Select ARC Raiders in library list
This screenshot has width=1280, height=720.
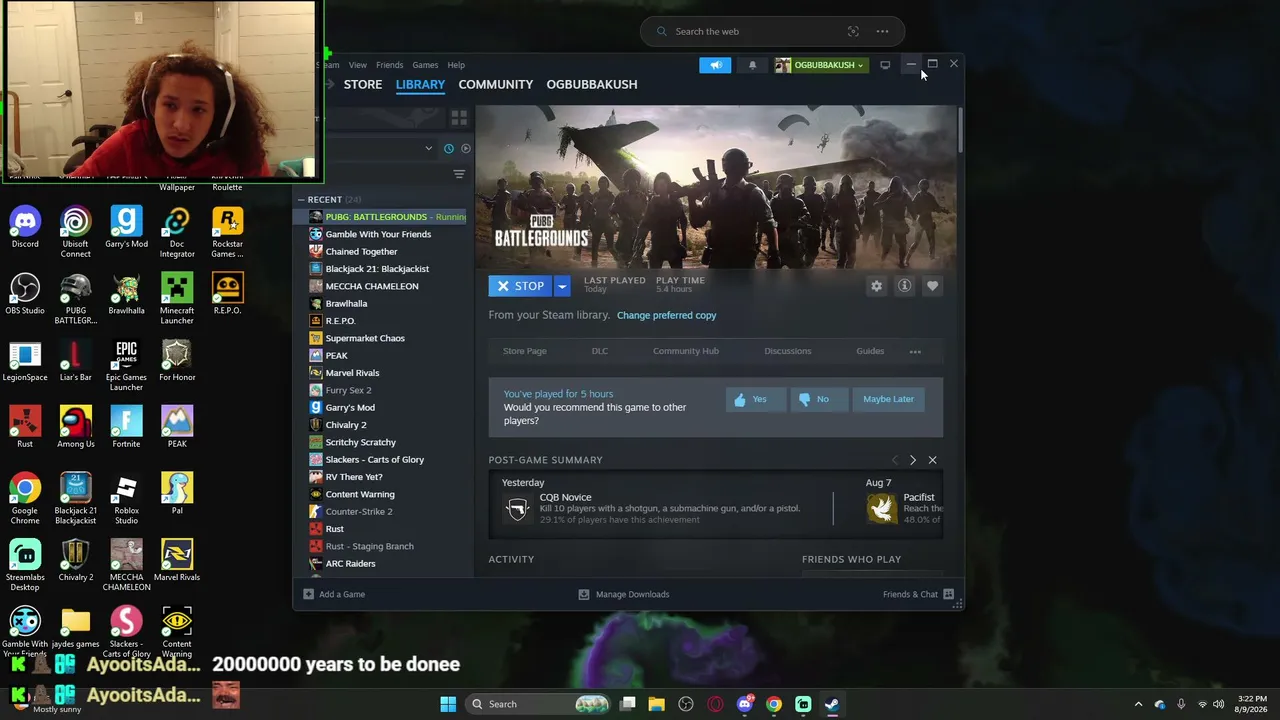[x=387, y=563]
